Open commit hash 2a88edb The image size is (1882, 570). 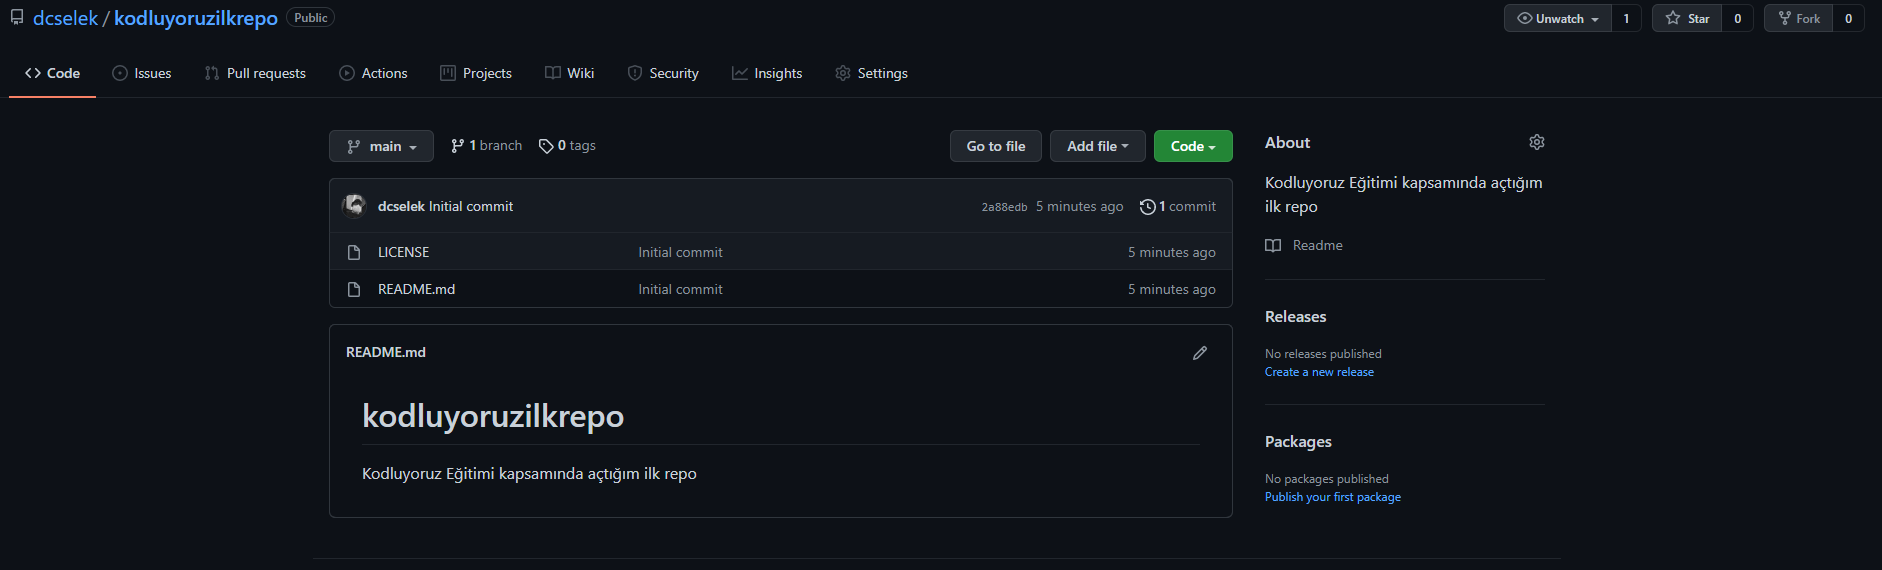pos(1004,207)
